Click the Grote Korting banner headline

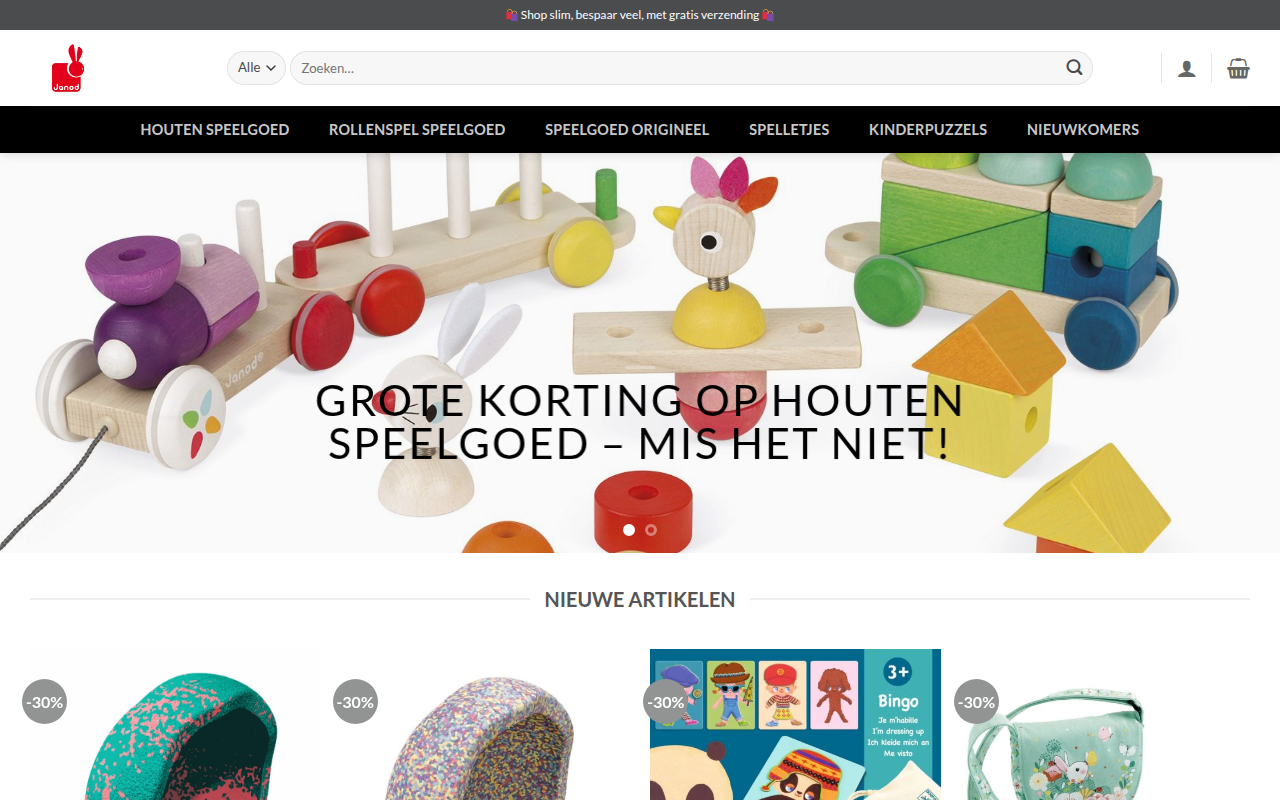pyautogui.click(x=640, y=422)
